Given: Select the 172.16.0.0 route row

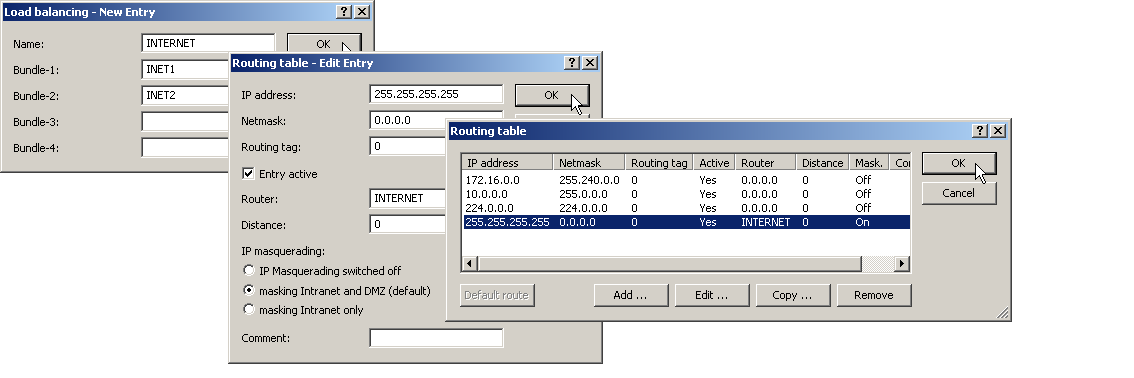Looking at the screenshot, I should click(x=686, y=180).
